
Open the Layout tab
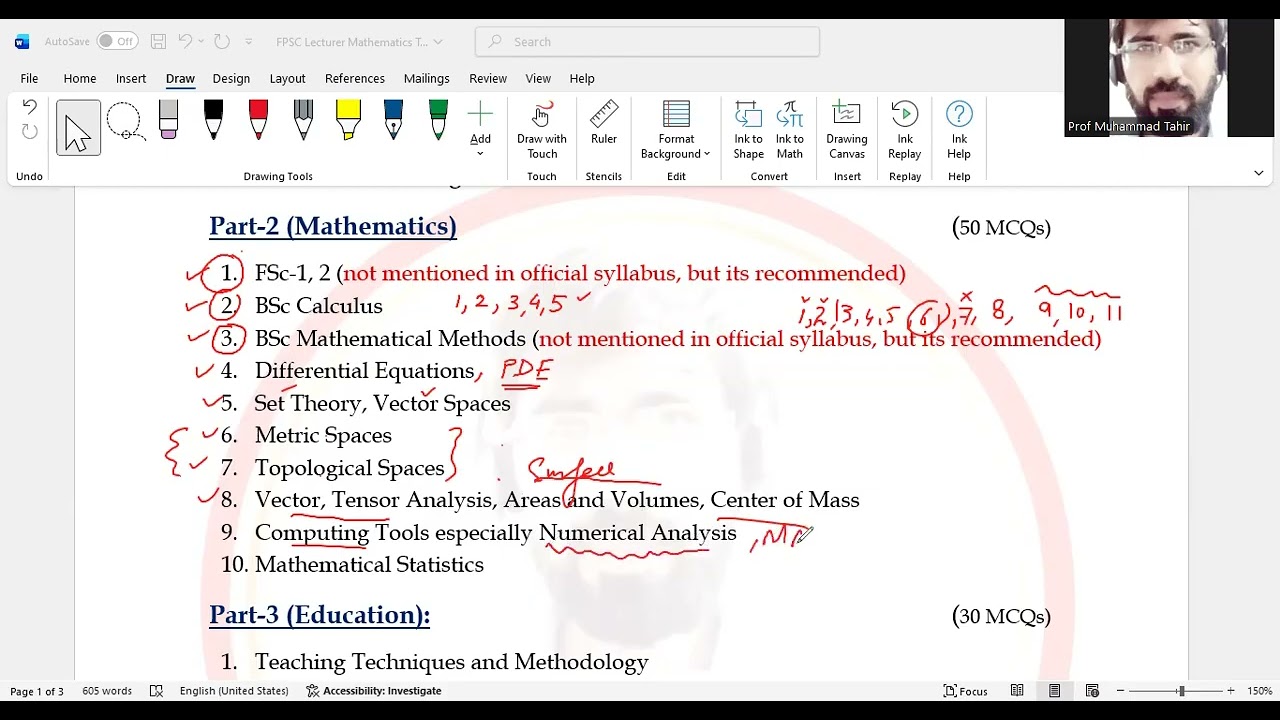point(287,78)
